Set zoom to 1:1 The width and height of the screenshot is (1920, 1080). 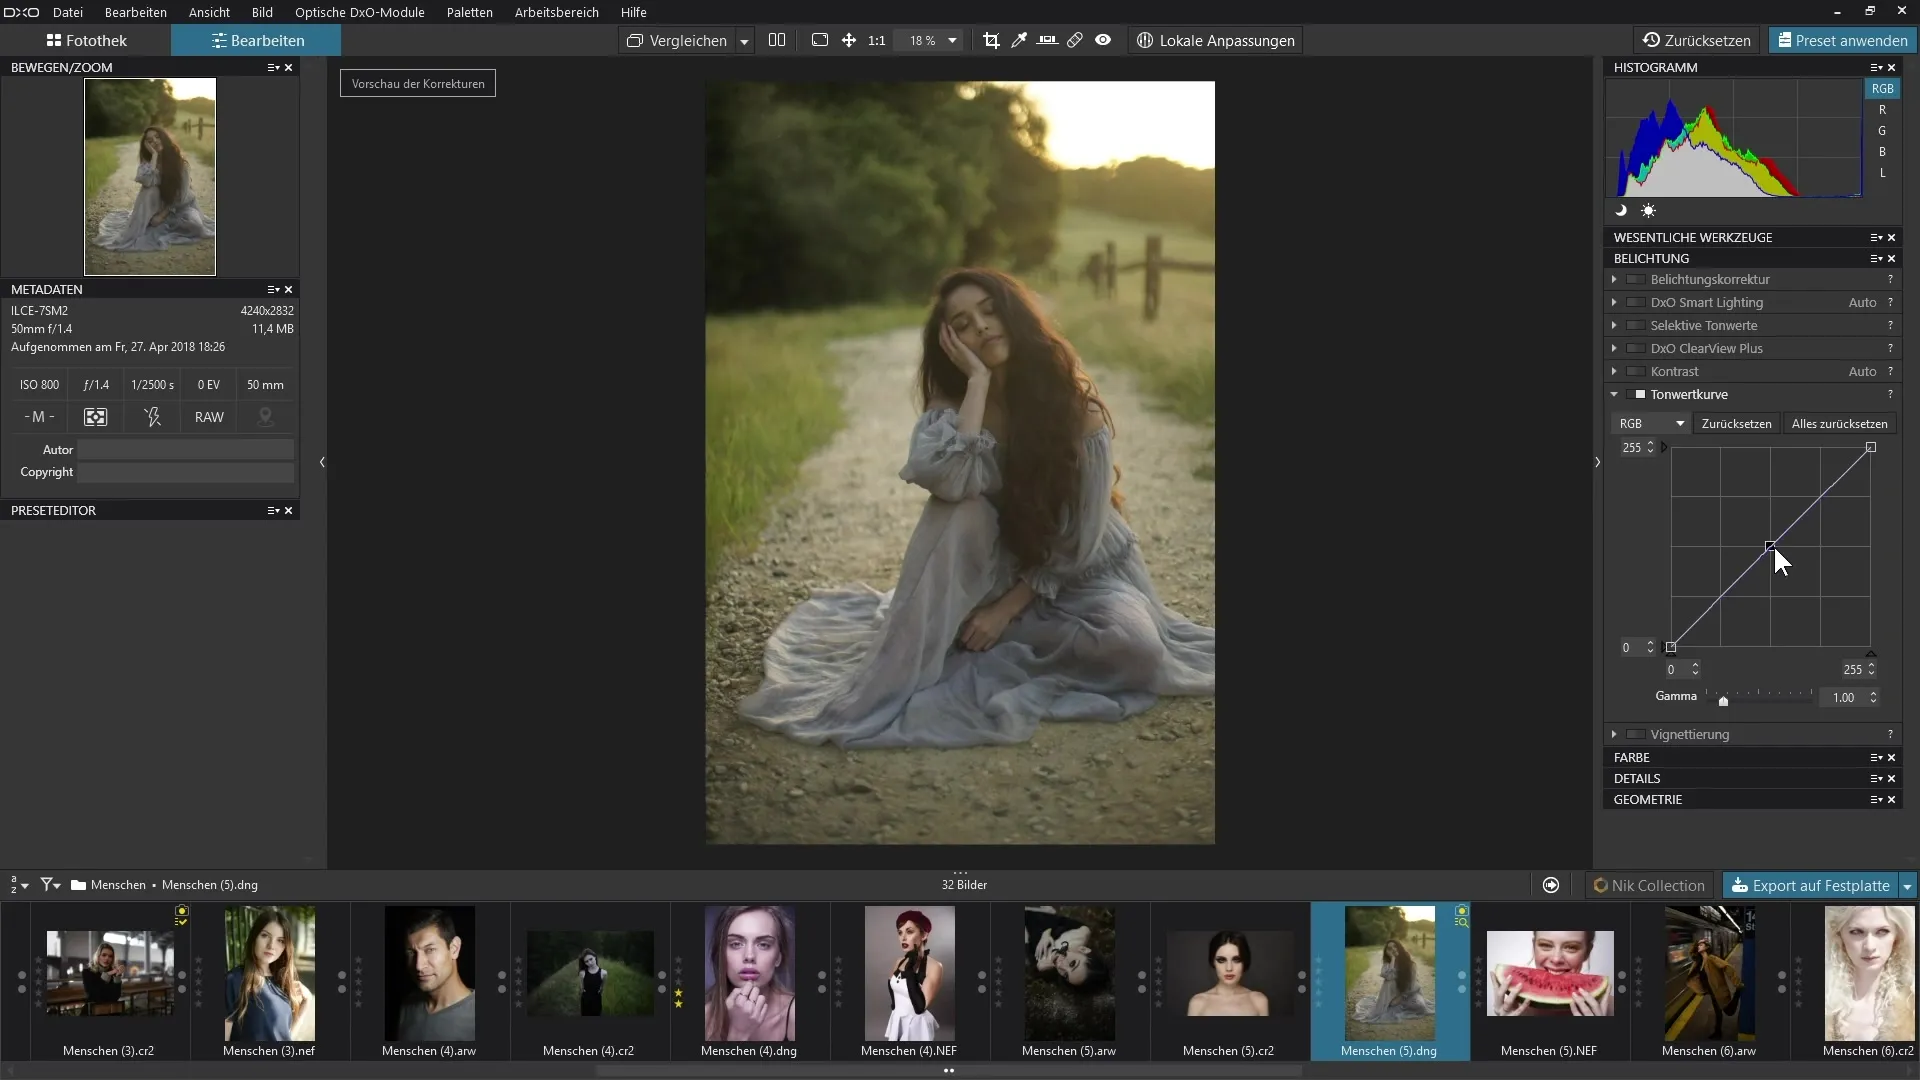coord(877,41)
